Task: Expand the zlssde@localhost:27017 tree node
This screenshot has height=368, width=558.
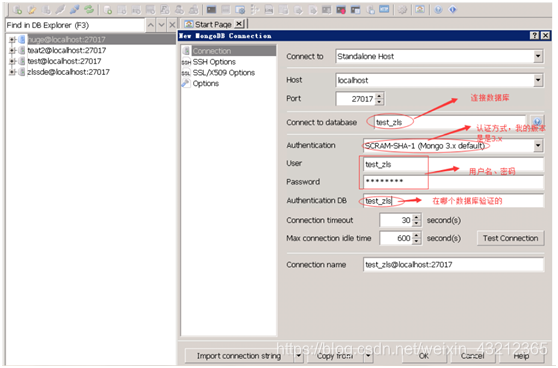Action: (x=12, y=72)
